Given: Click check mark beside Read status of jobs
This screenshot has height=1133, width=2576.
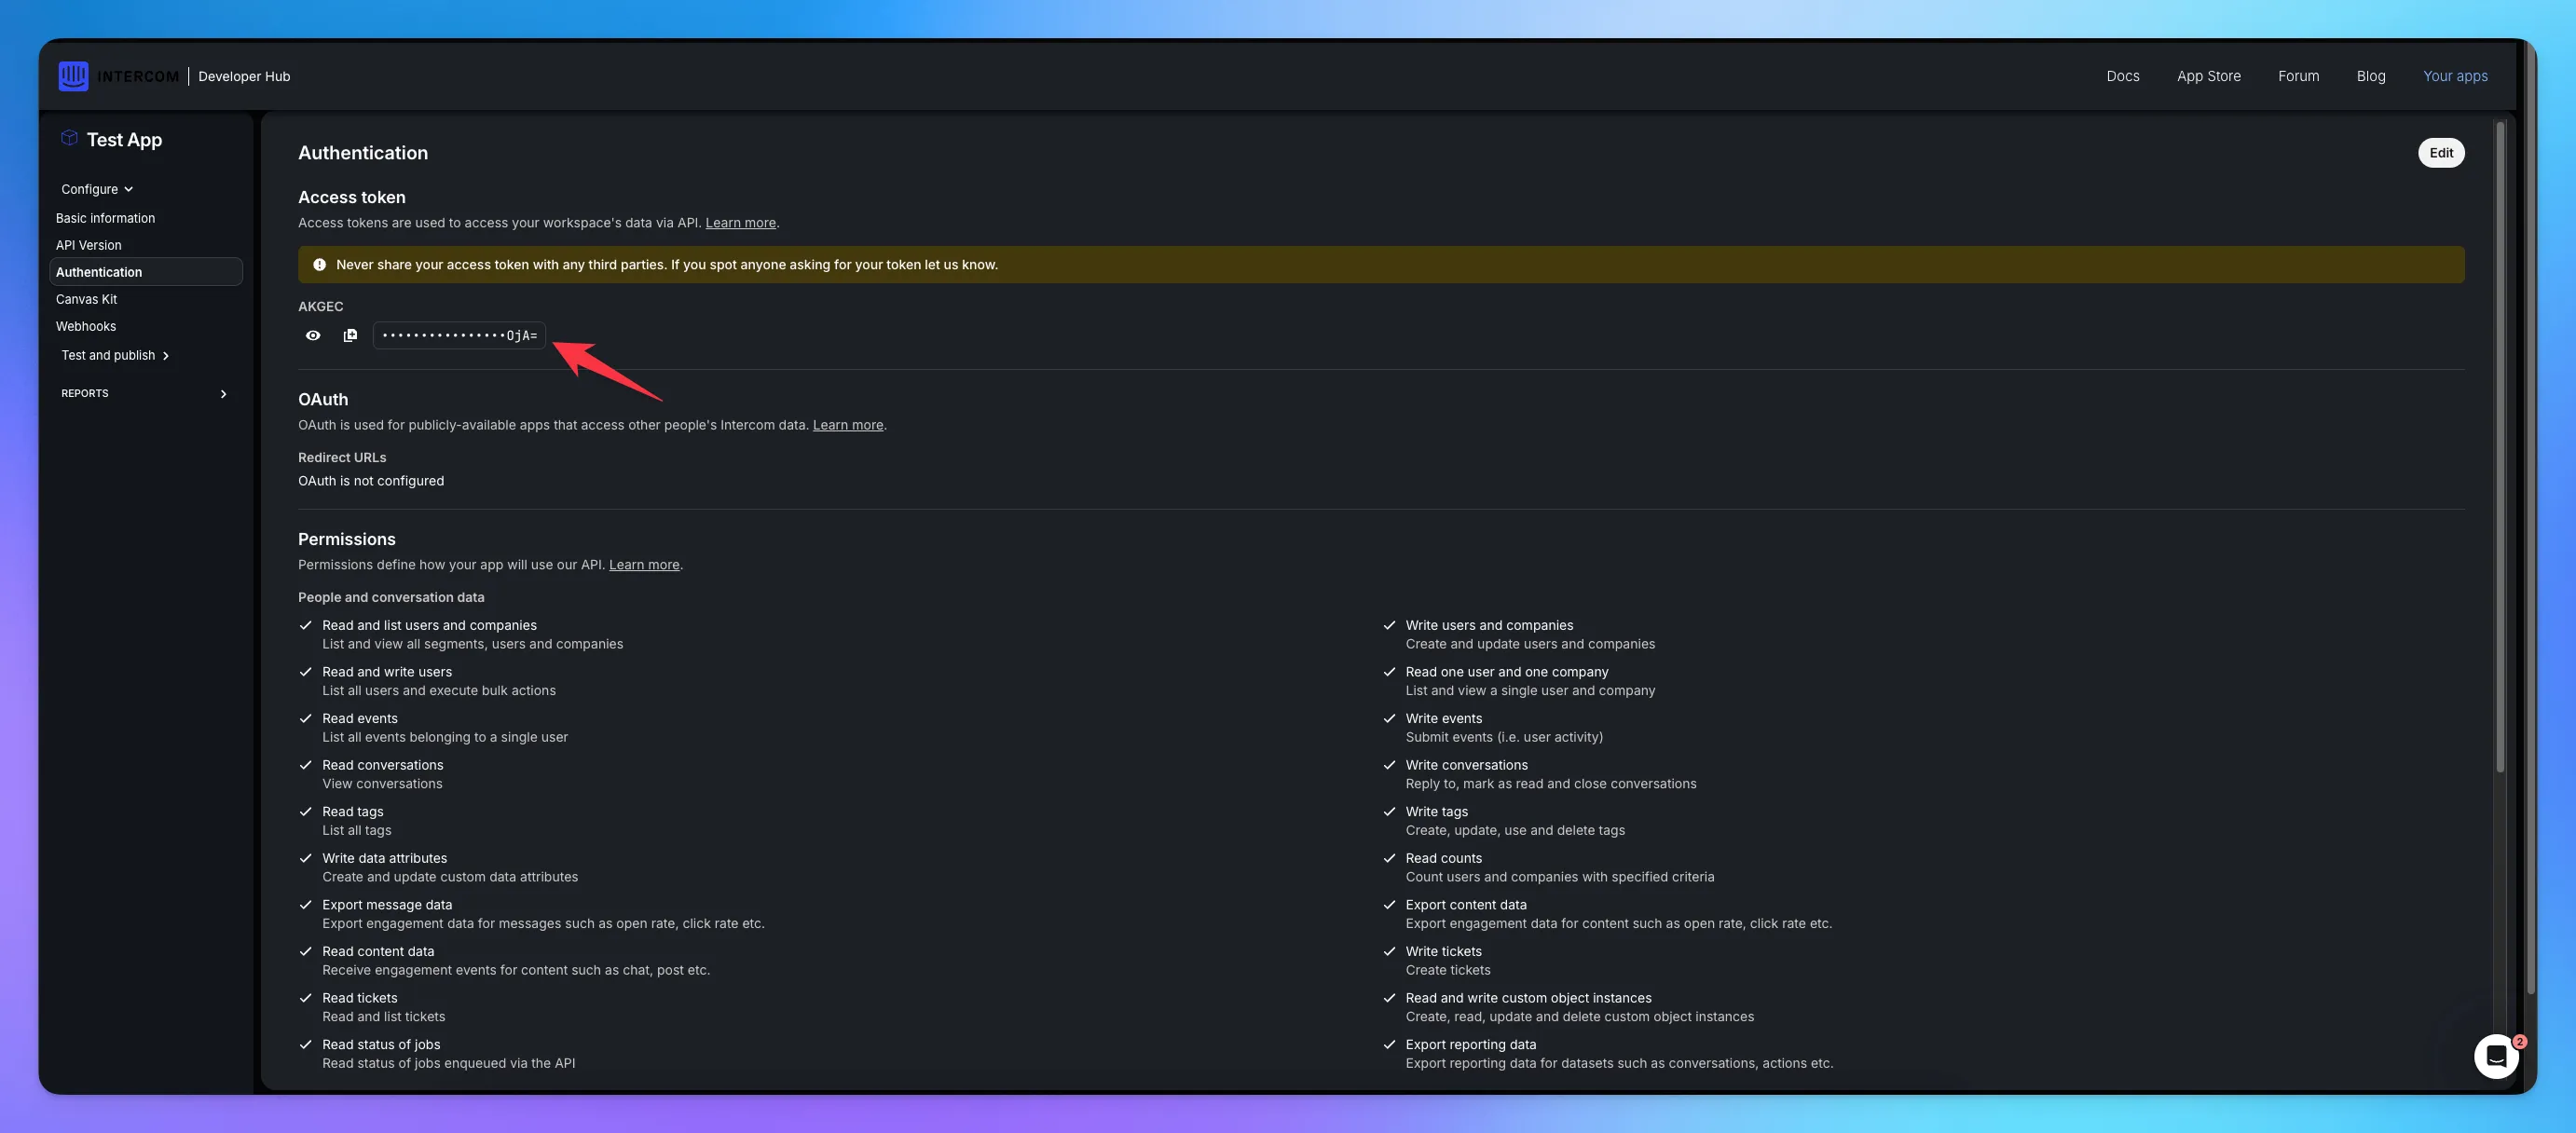Looking at the screenshot, I should click(306, 1045).
